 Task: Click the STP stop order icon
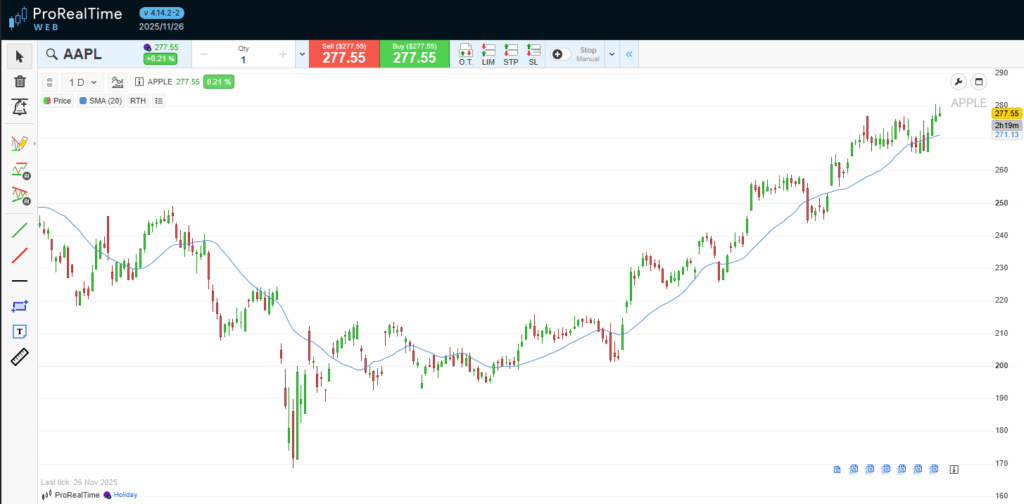click(511, 54)
